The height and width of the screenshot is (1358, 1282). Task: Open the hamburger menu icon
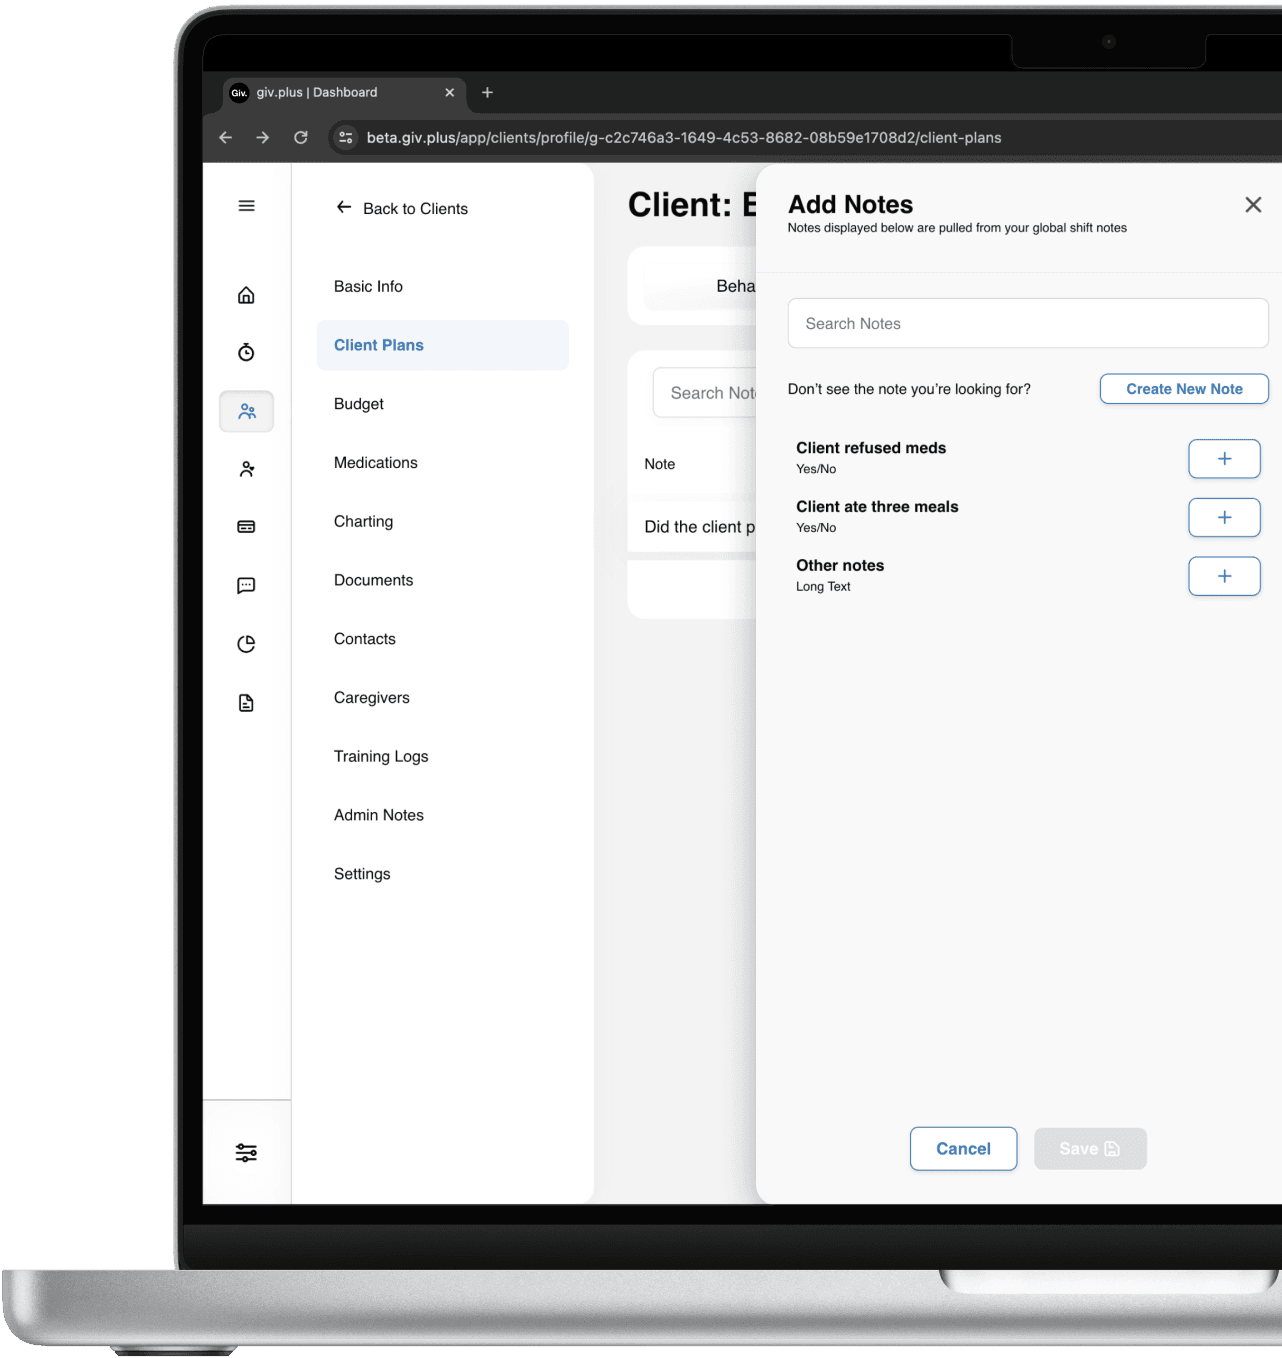246,205
